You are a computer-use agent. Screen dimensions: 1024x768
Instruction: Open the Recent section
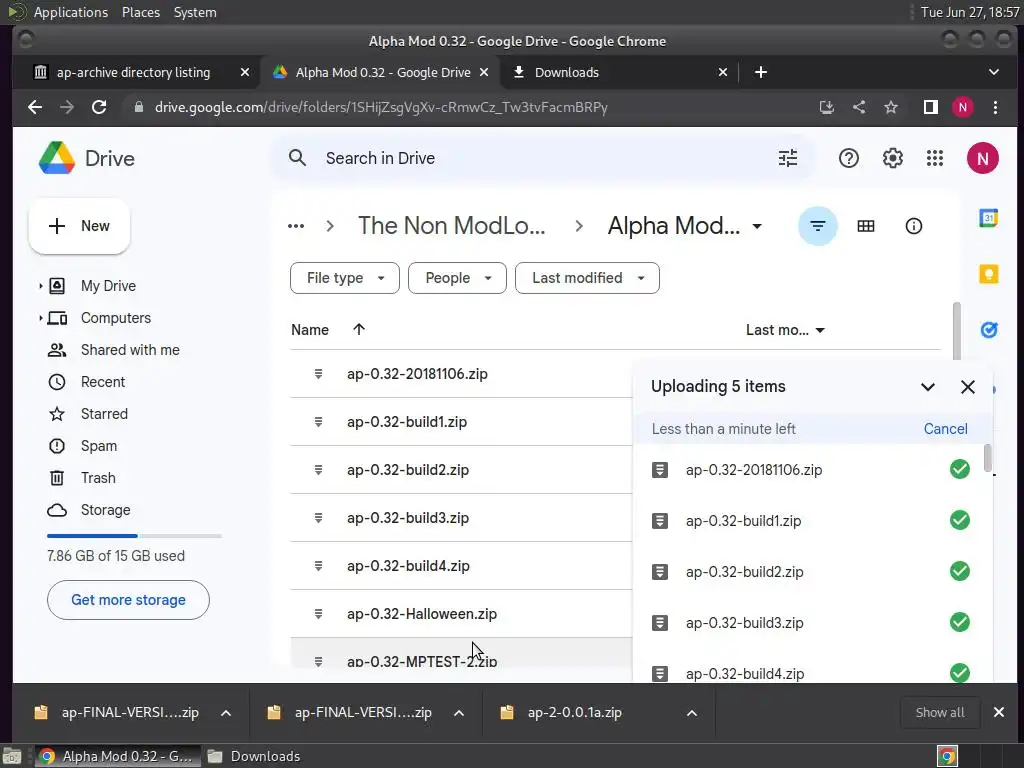(x=103, y=382)
